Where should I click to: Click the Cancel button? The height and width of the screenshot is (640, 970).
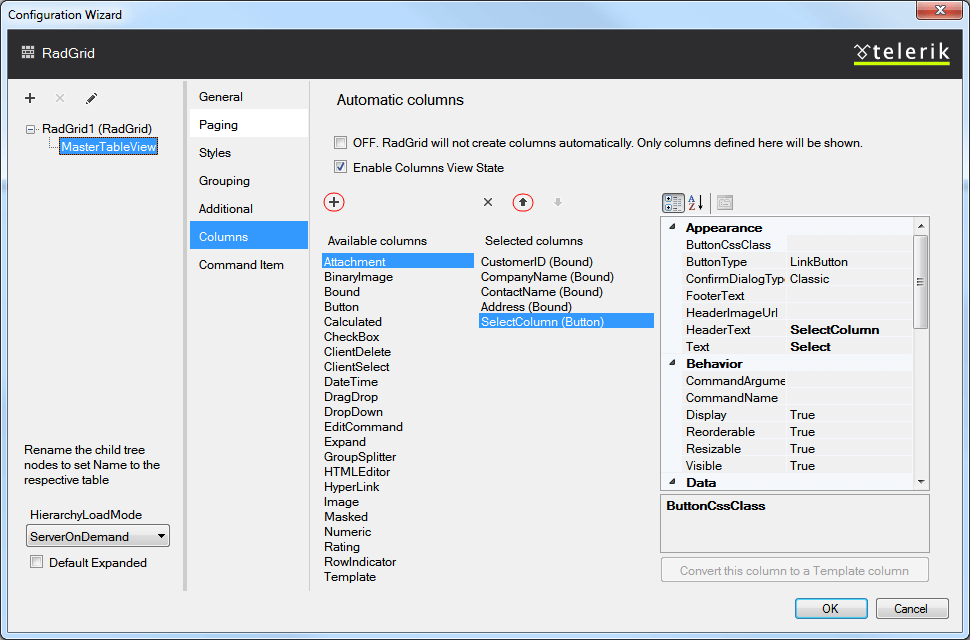point(911,609)
